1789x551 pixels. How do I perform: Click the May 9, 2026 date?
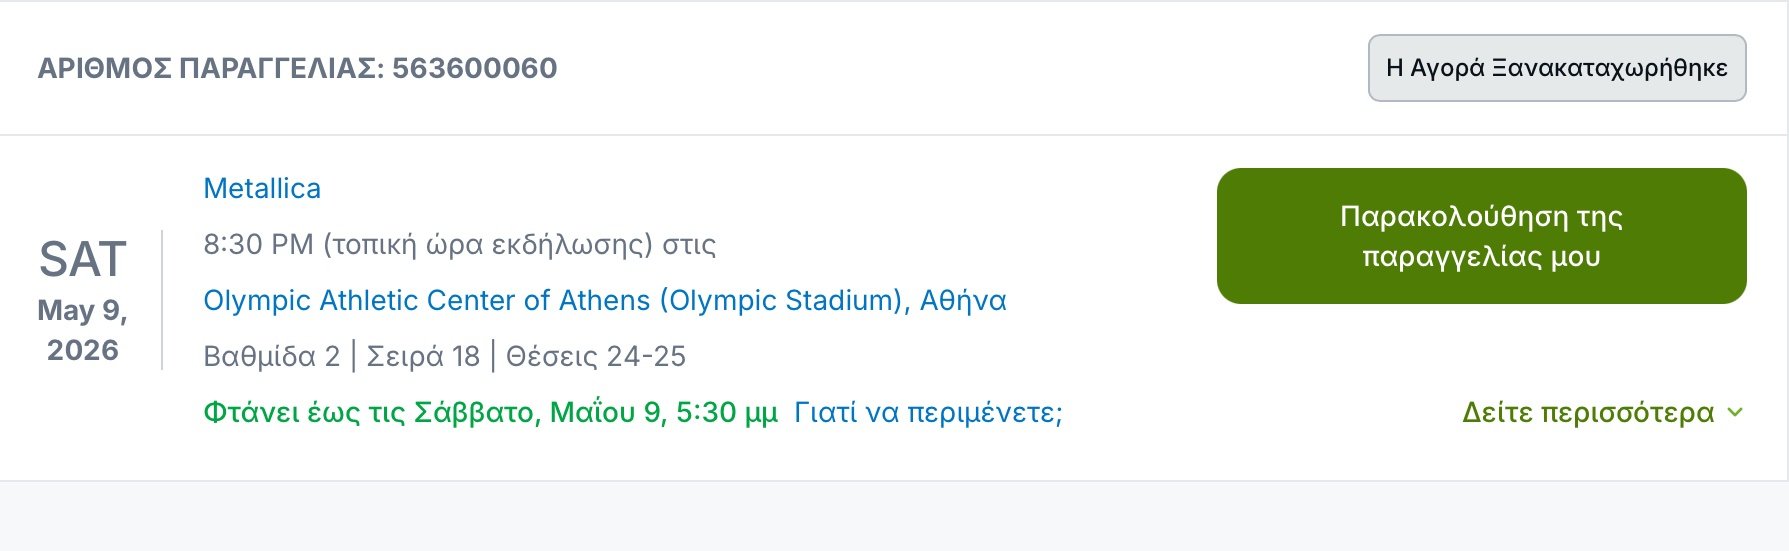pyautogui.click(x=82, y=330)
